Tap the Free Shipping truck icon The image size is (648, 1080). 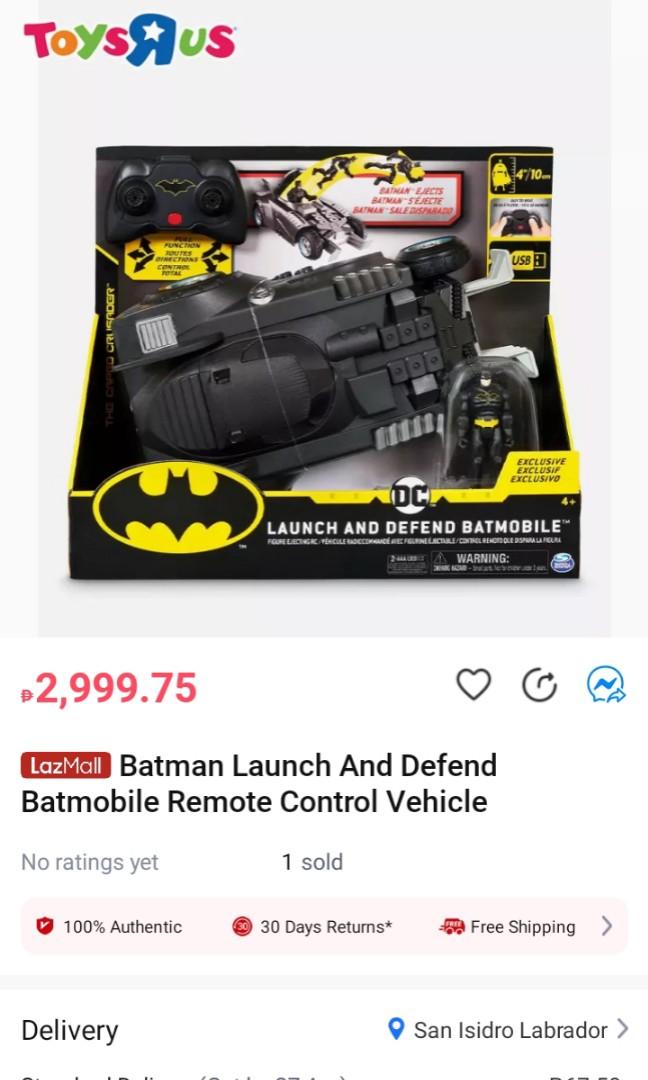[452, 926]
